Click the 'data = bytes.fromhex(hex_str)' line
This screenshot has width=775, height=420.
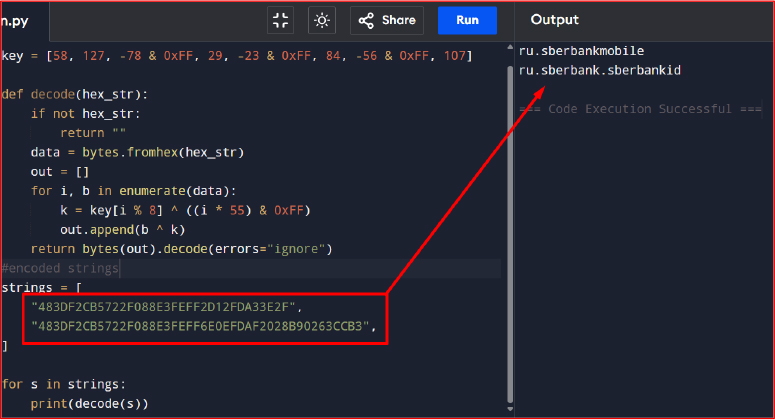[137, 152]
